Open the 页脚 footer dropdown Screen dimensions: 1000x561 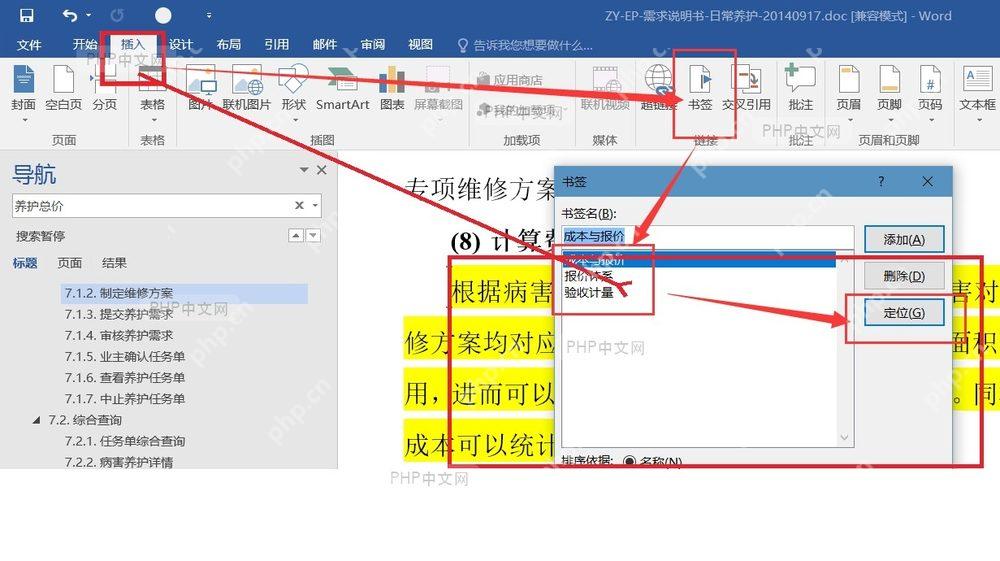[x=889, y=92]
